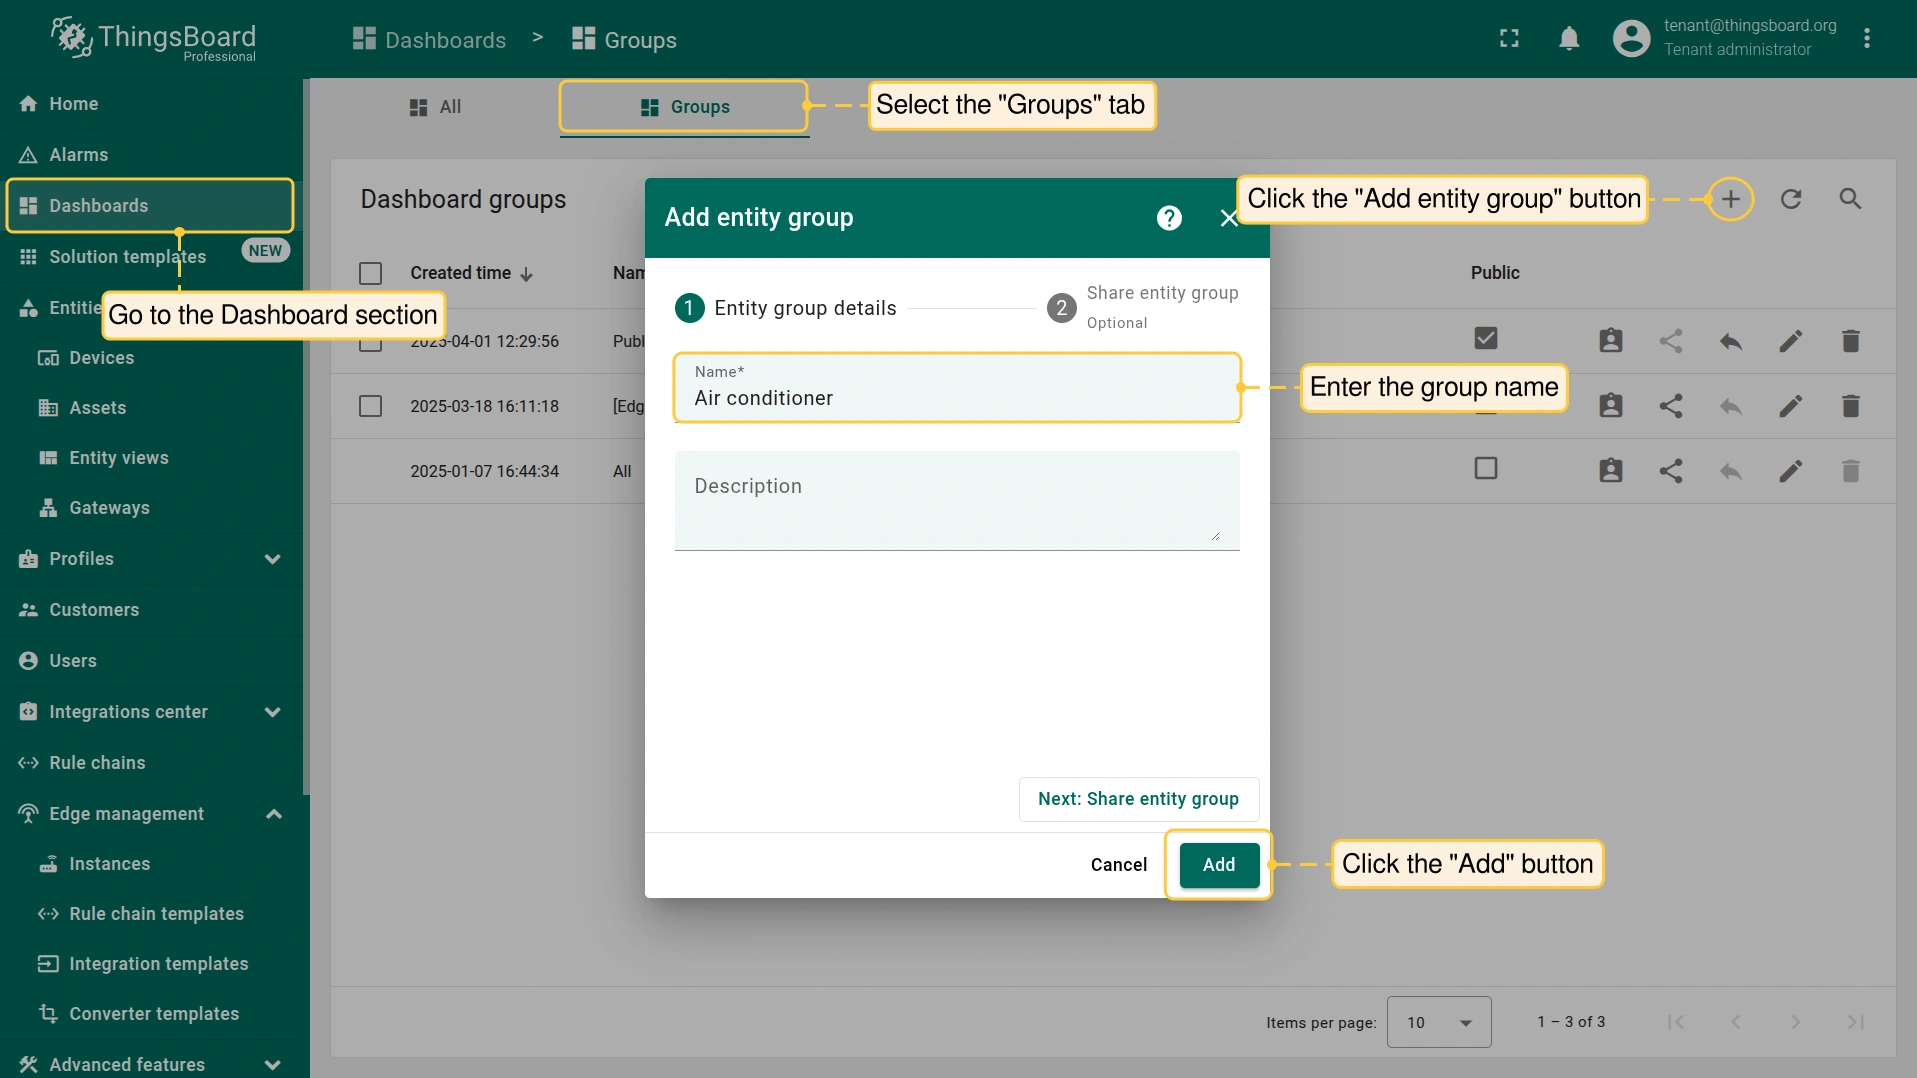The width and height of the screenshot is (1917, 1078).
Task: Click Next: Share entity group button
Action: [1138, 799]
